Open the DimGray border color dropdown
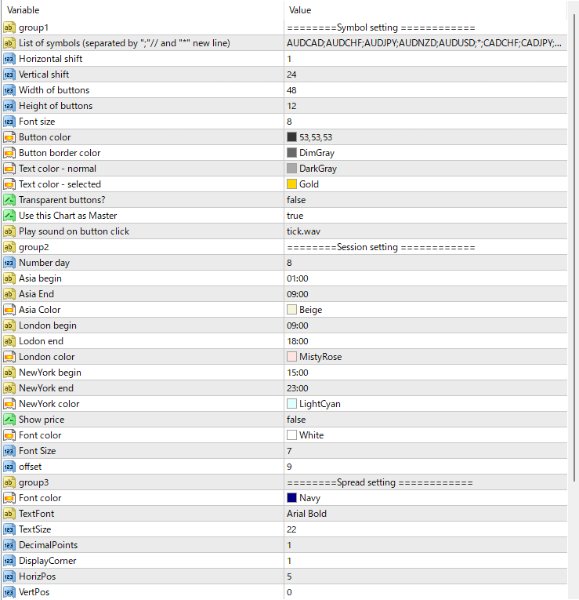This screenshot has height=600, width=579. [426, 153]
